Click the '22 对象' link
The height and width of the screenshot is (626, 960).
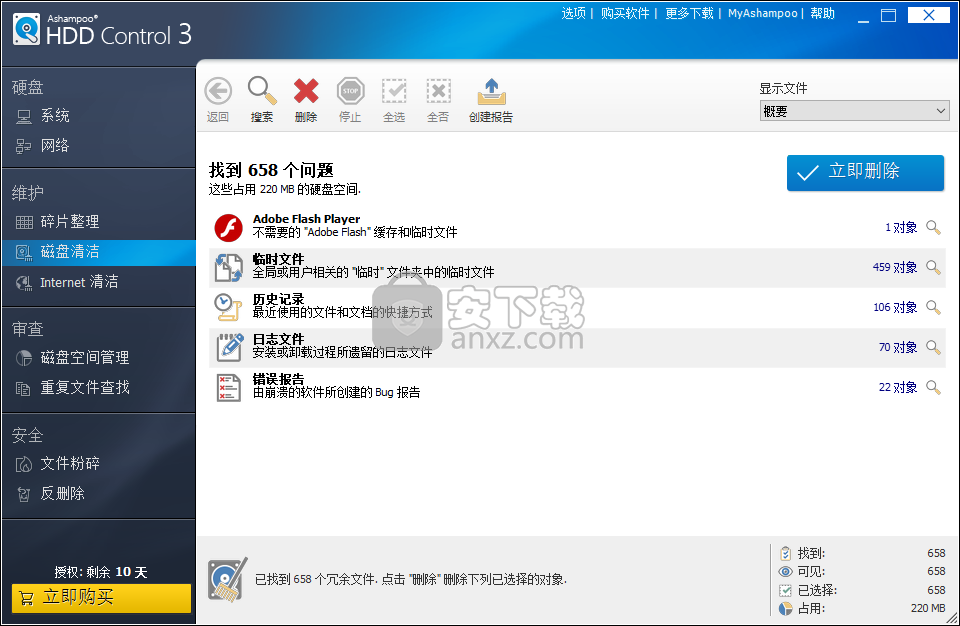click(898, 388)
